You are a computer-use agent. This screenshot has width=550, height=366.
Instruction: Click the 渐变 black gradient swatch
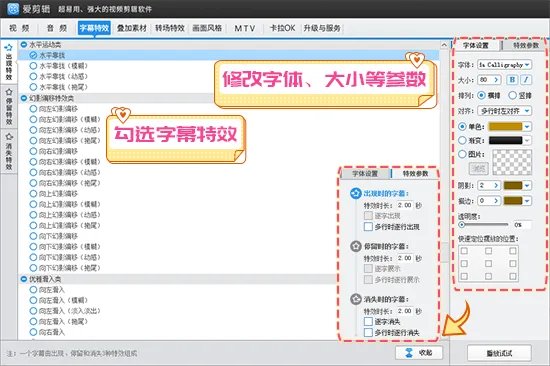click(x=505, y=140)
